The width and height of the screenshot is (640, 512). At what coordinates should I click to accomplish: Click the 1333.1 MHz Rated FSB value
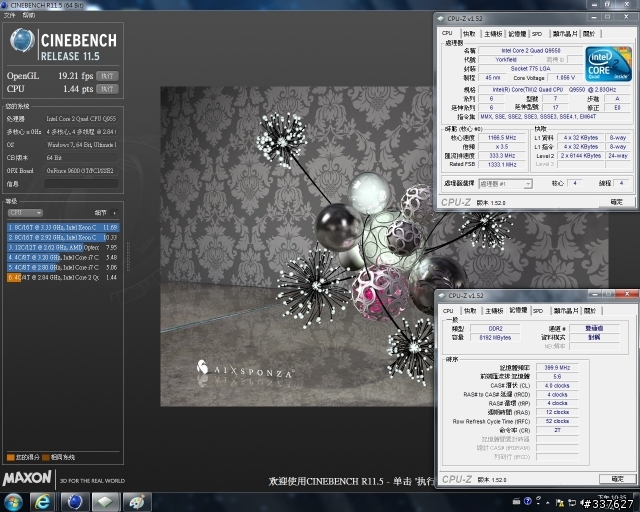[x=502, y=165]
